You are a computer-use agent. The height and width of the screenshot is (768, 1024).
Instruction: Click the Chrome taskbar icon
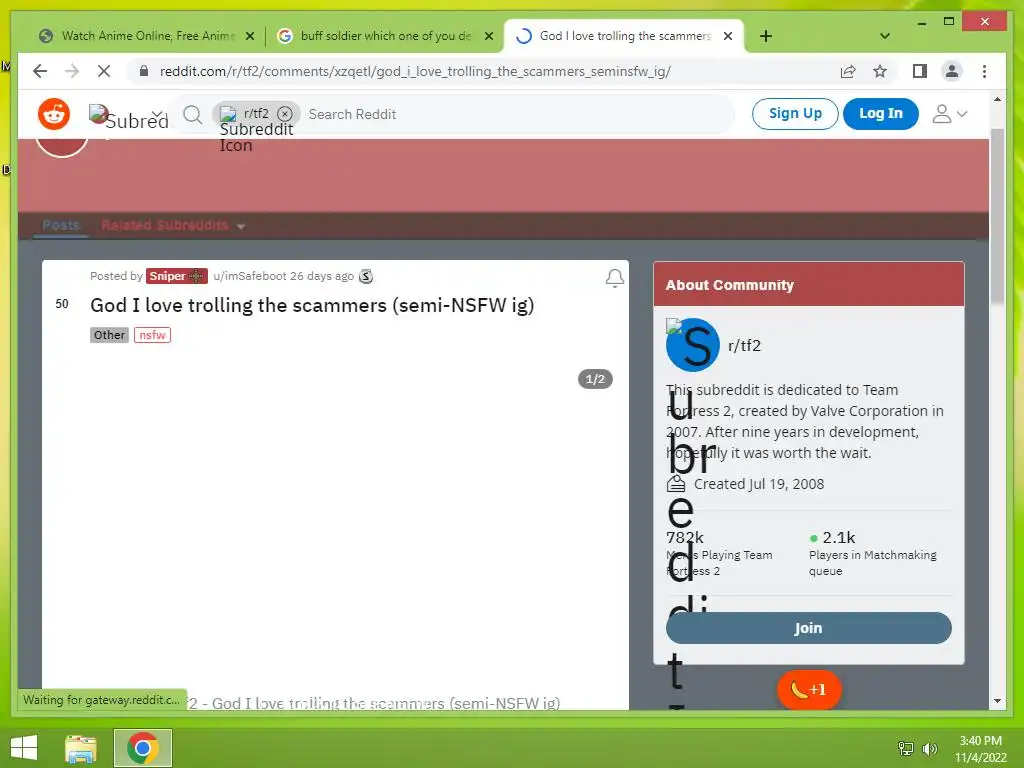pyautogui.click(x=143, y=748)
